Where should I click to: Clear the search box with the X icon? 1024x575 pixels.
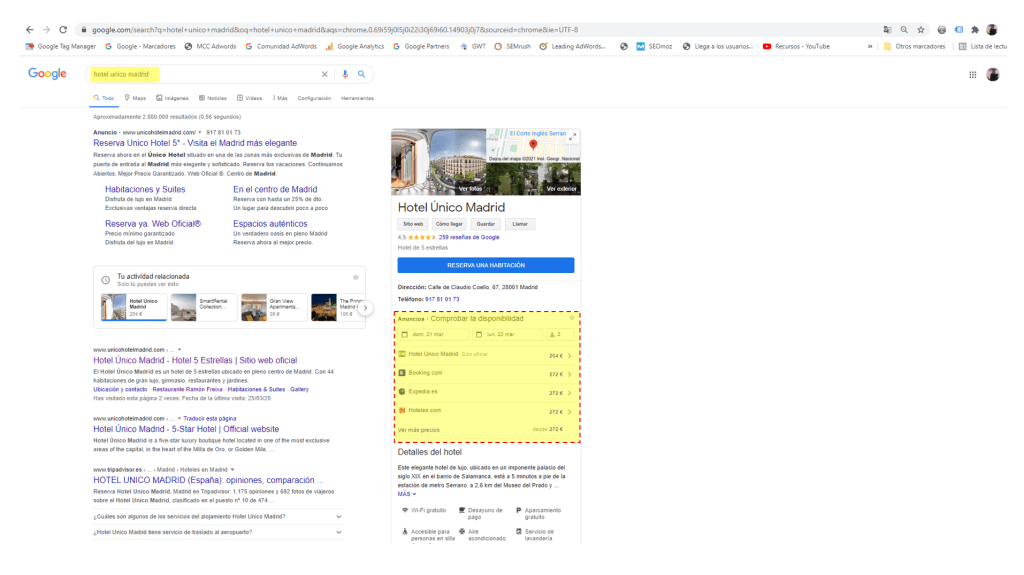point(324,74)
